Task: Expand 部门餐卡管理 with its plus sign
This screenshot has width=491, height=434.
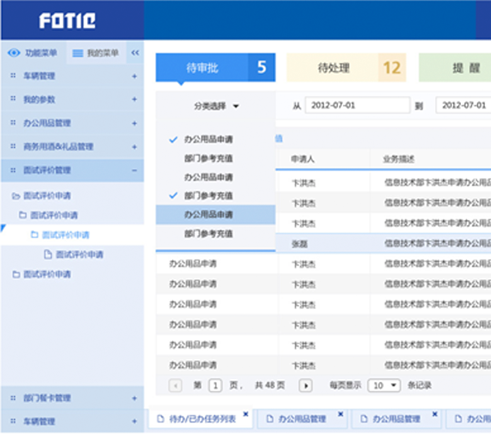Action: (134, 398)
